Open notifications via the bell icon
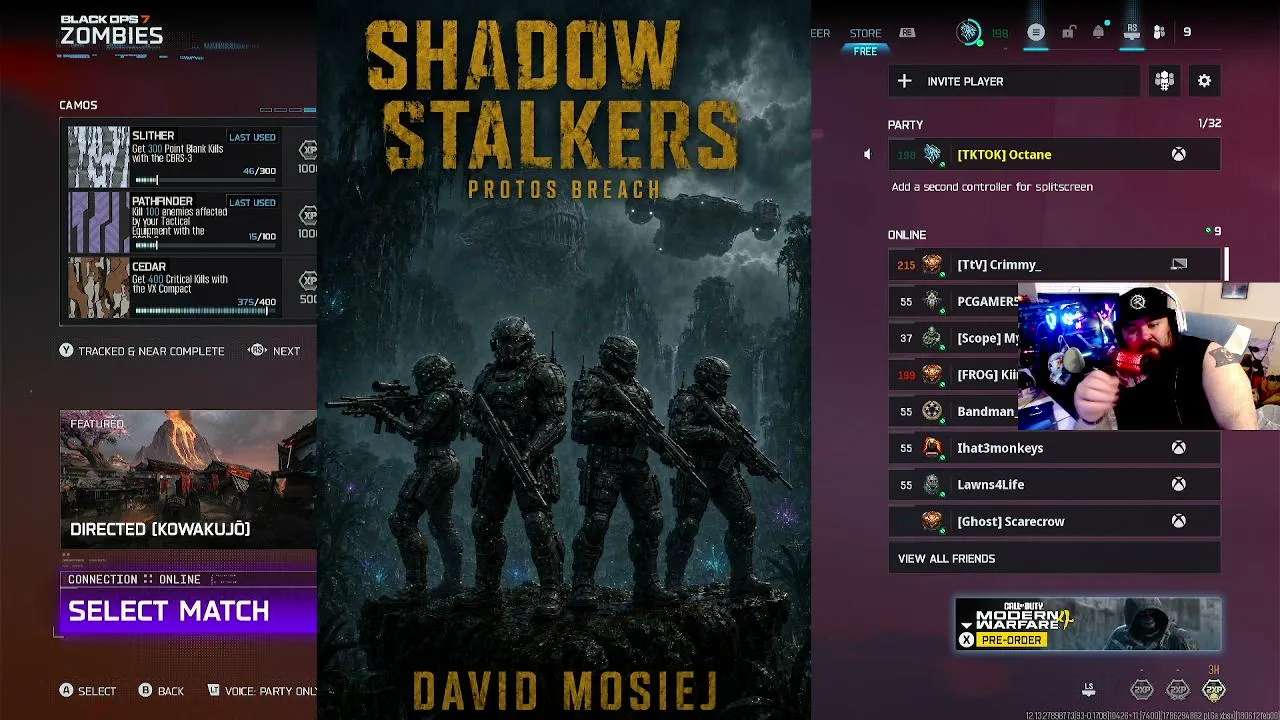This screenshot has height=720, width=1280. (x=1098, y=32)
